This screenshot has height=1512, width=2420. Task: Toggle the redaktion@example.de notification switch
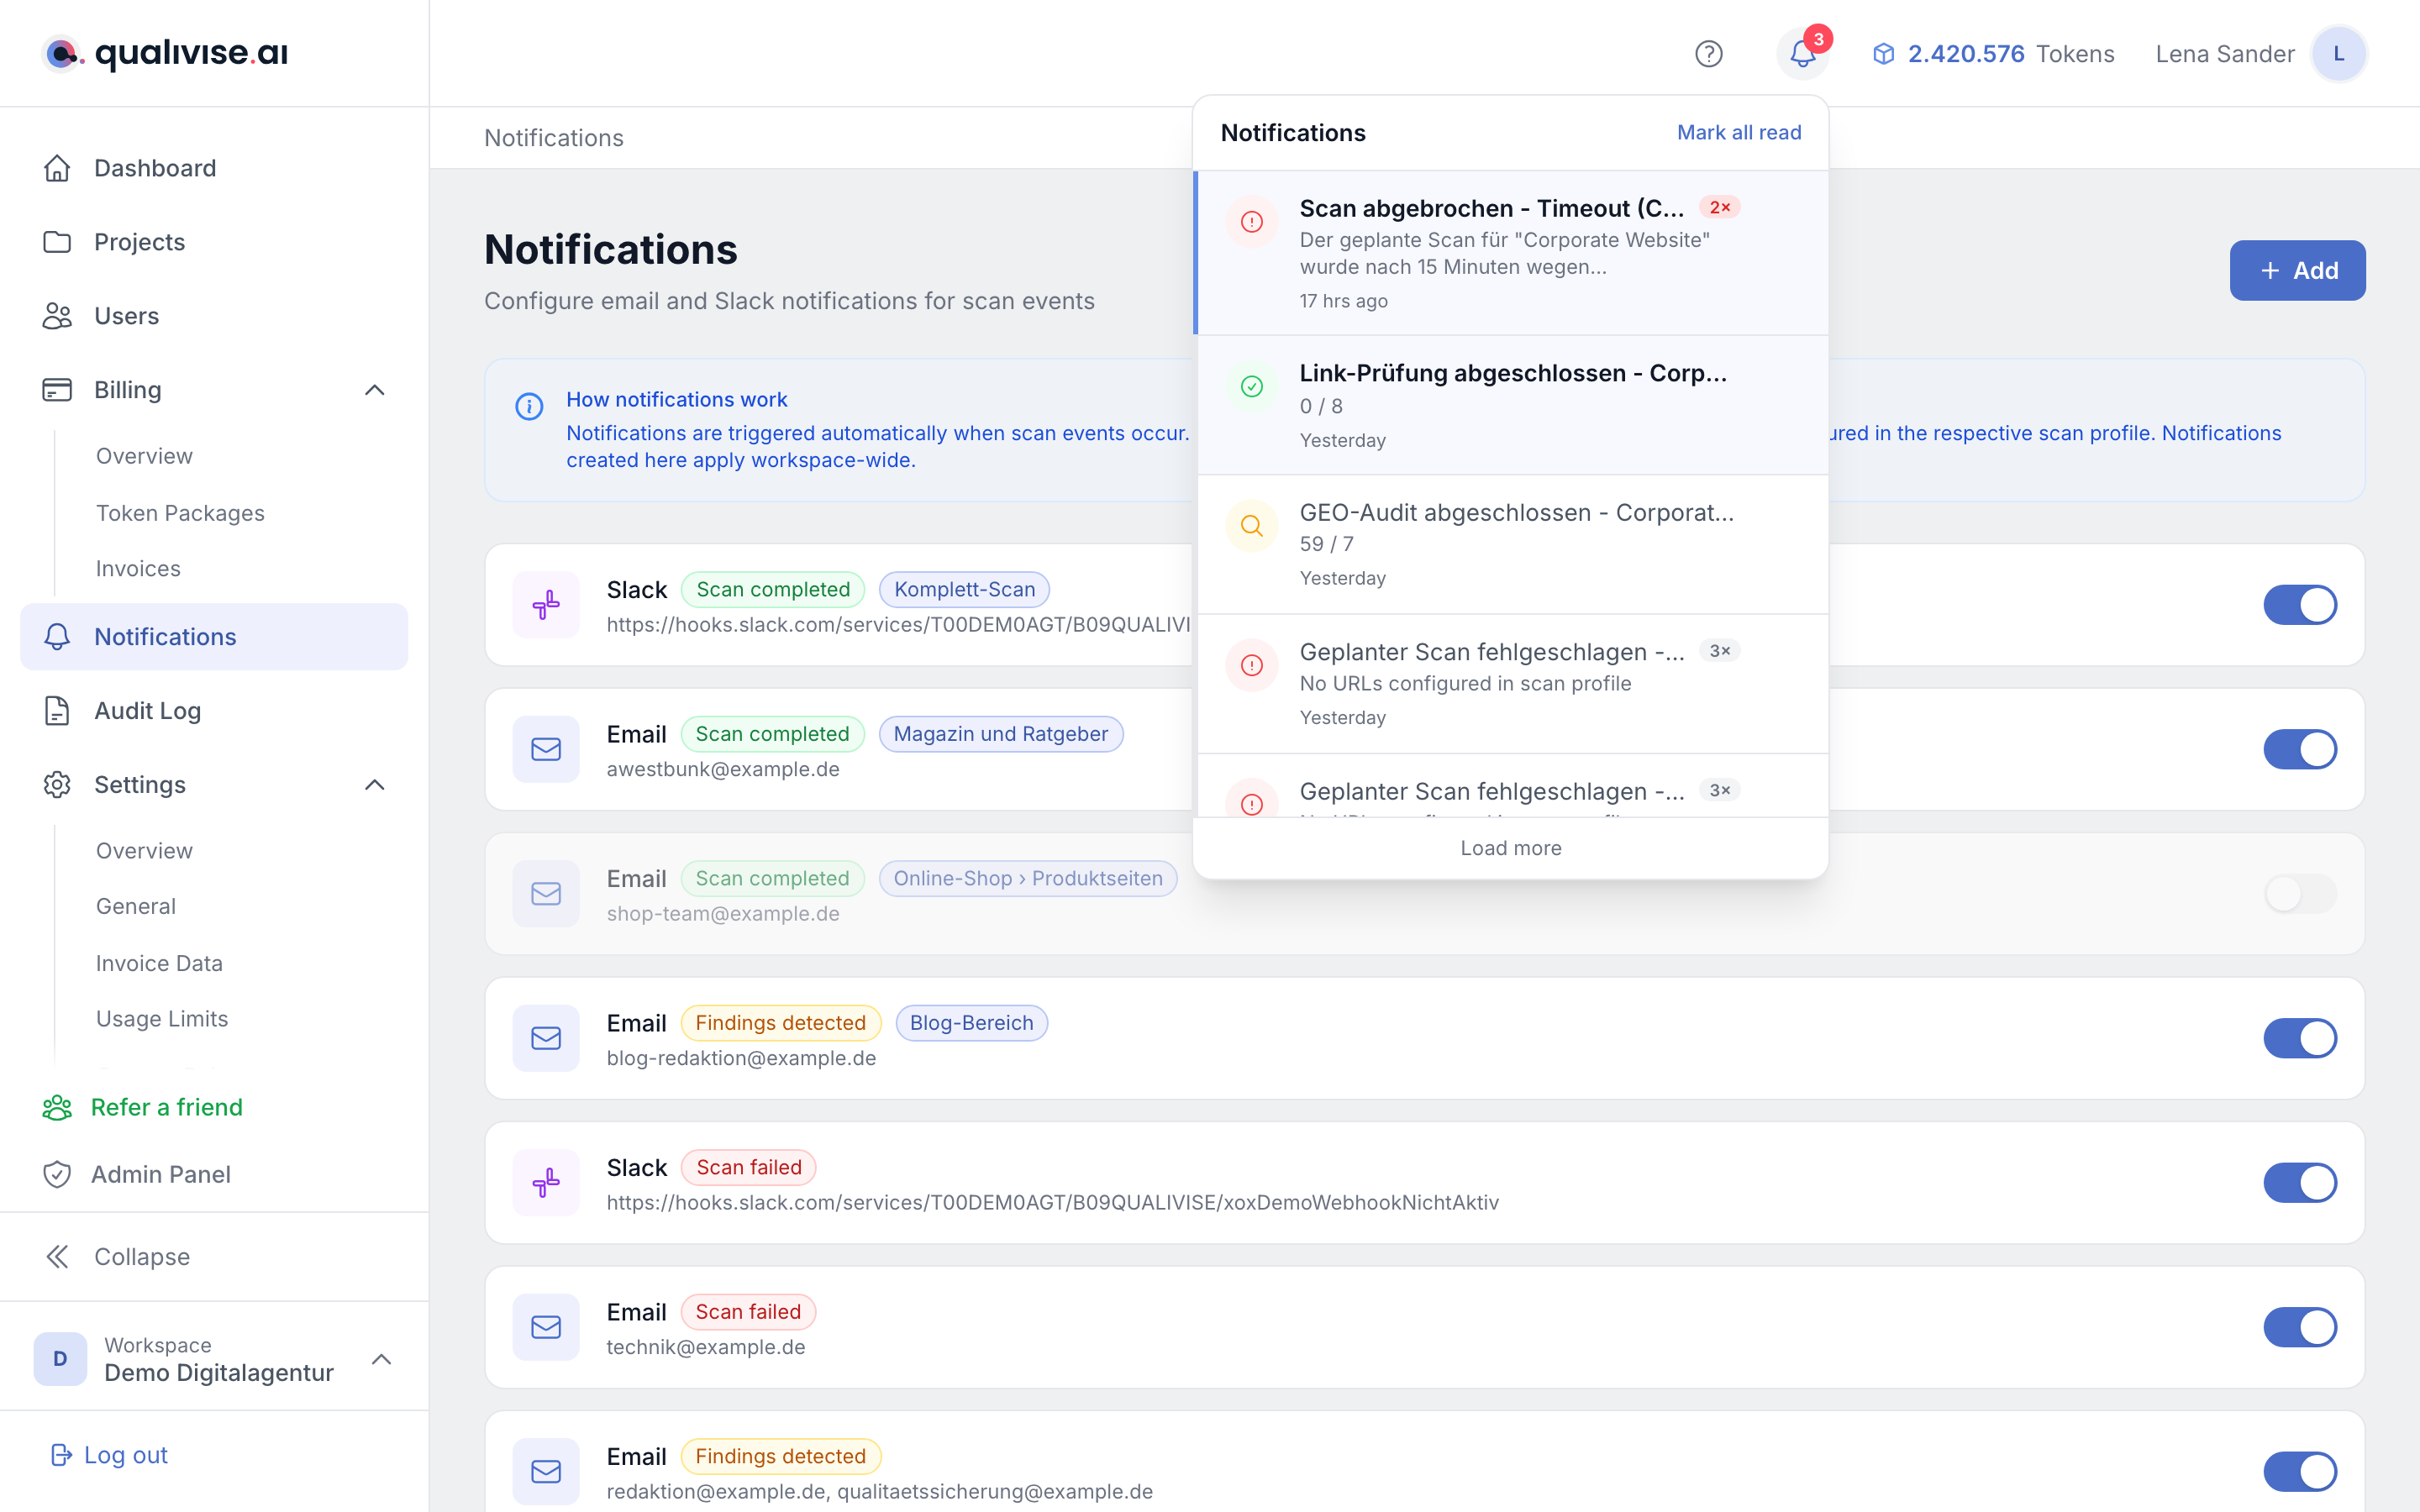coord(2300,1472)
